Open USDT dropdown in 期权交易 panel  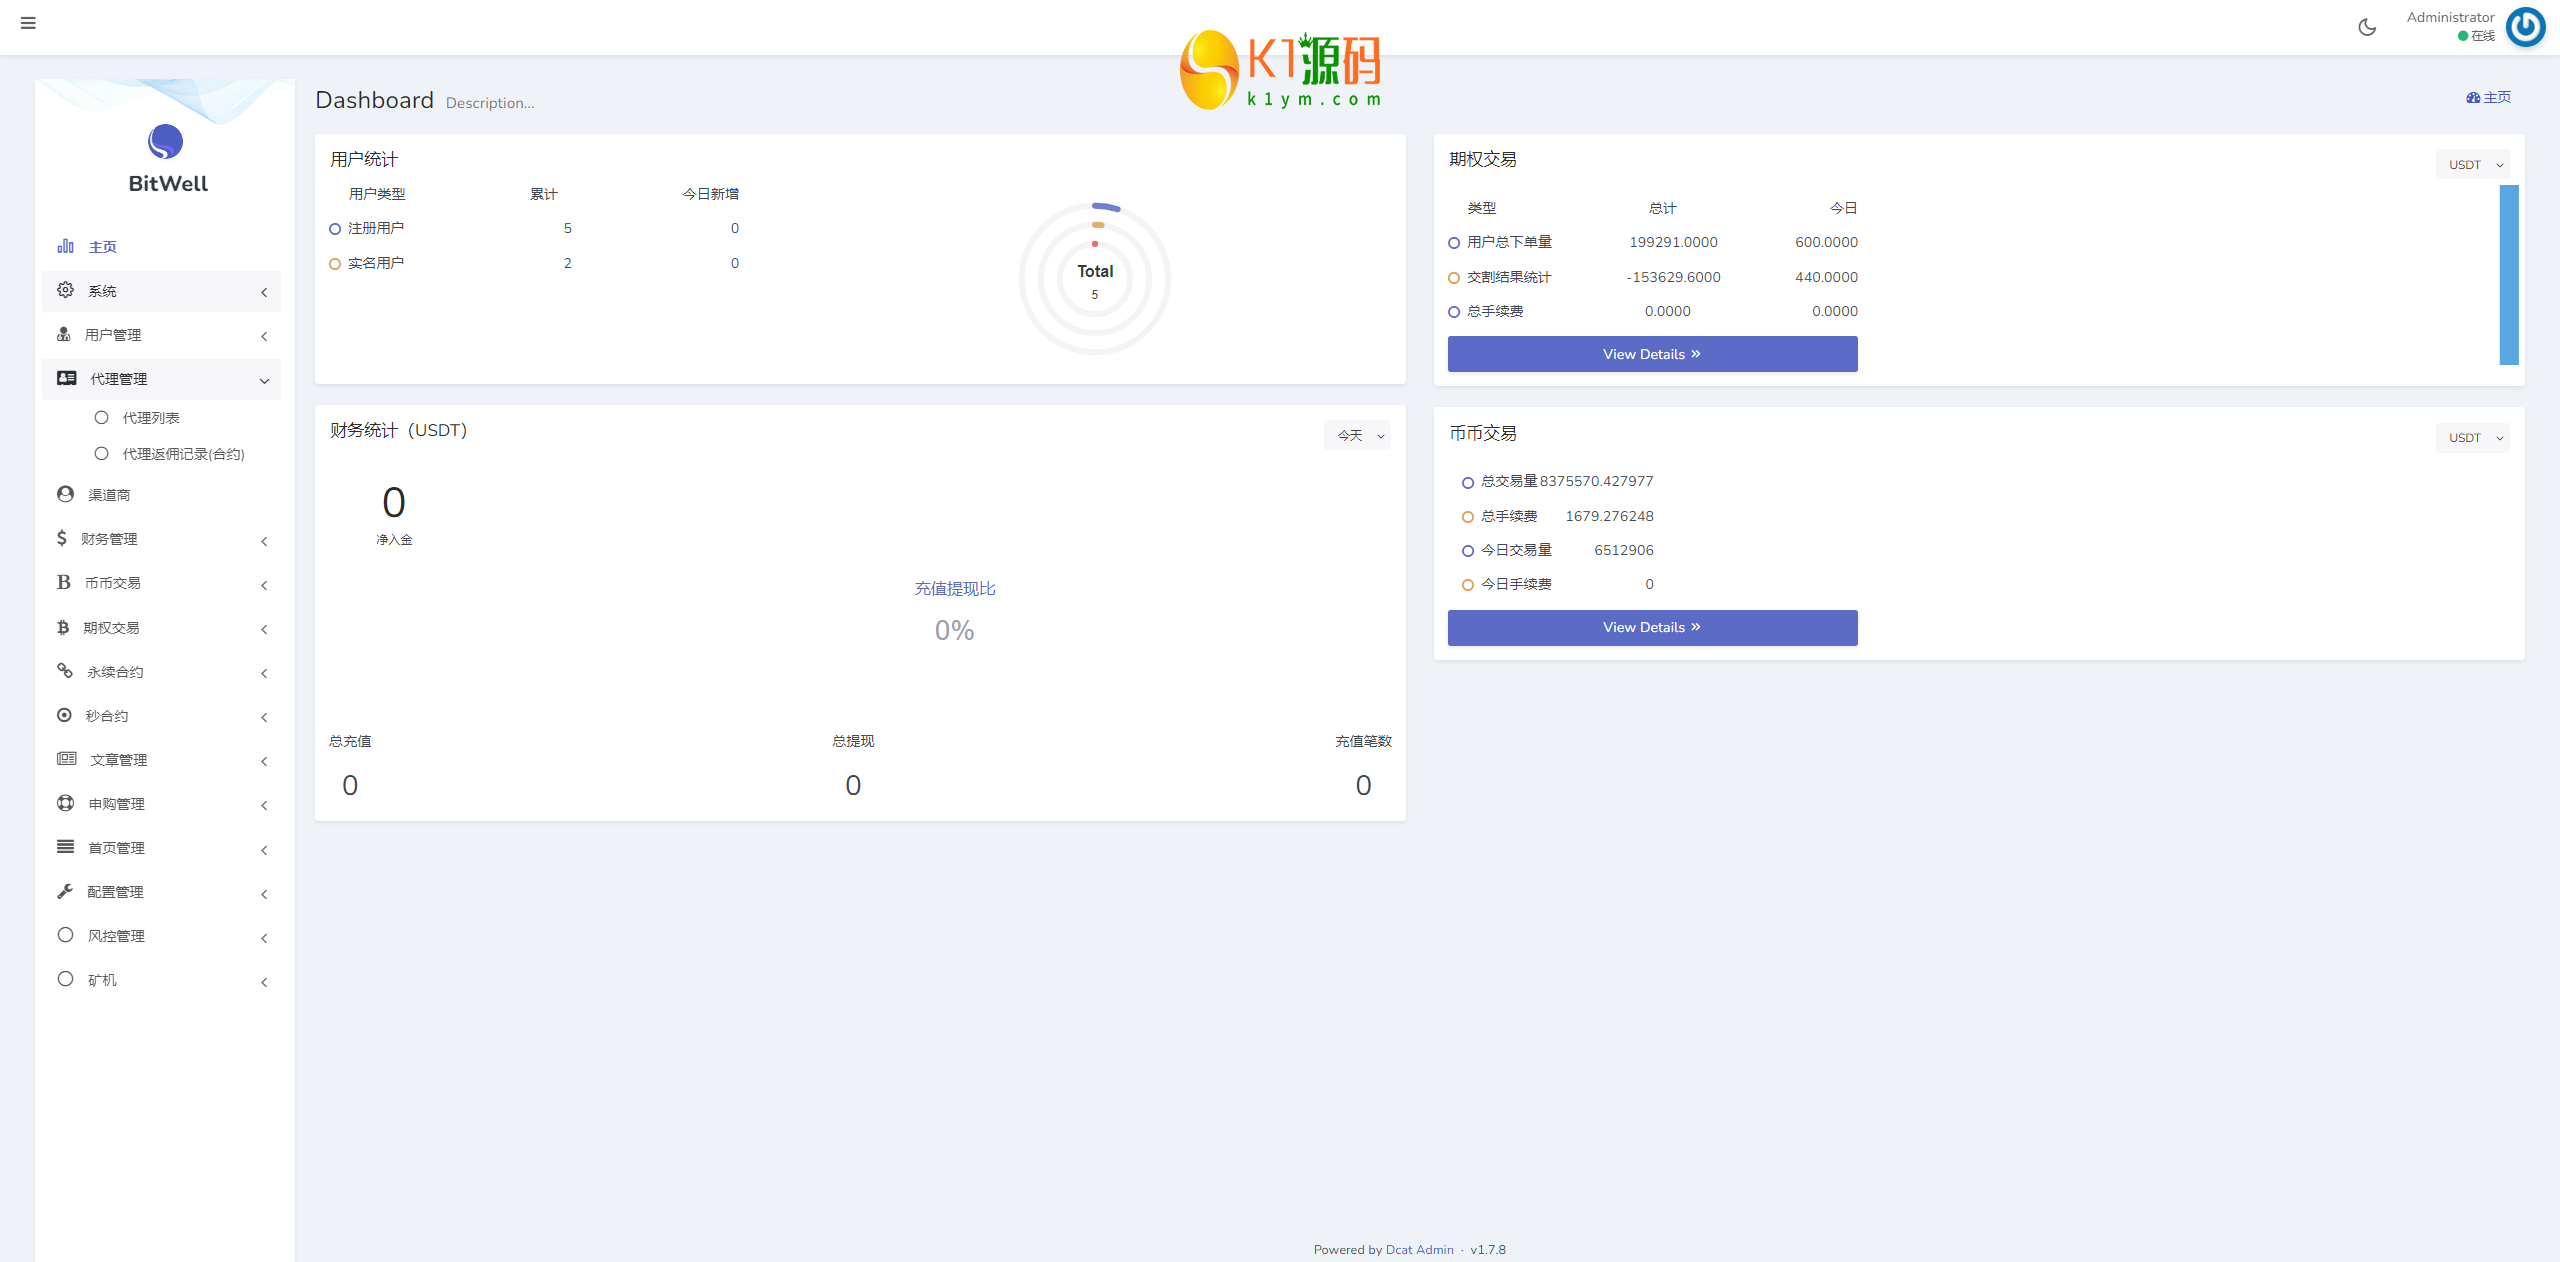2473,165
